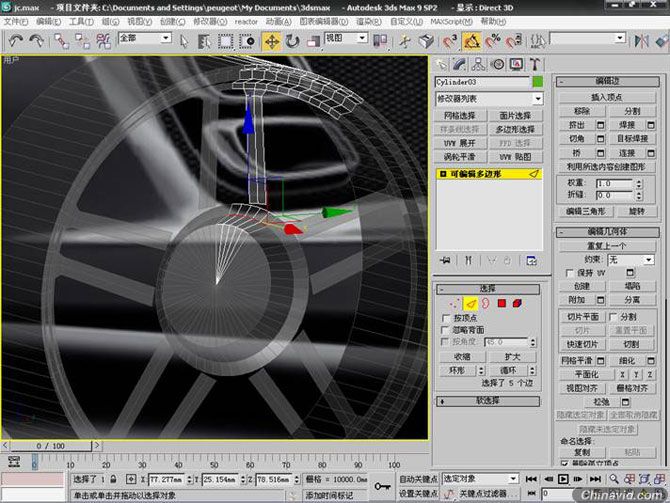The width and height of the screenshot is (670, 503).
Task: Toggle the Window/Crossing selection mode
Action: click(247, 41)
